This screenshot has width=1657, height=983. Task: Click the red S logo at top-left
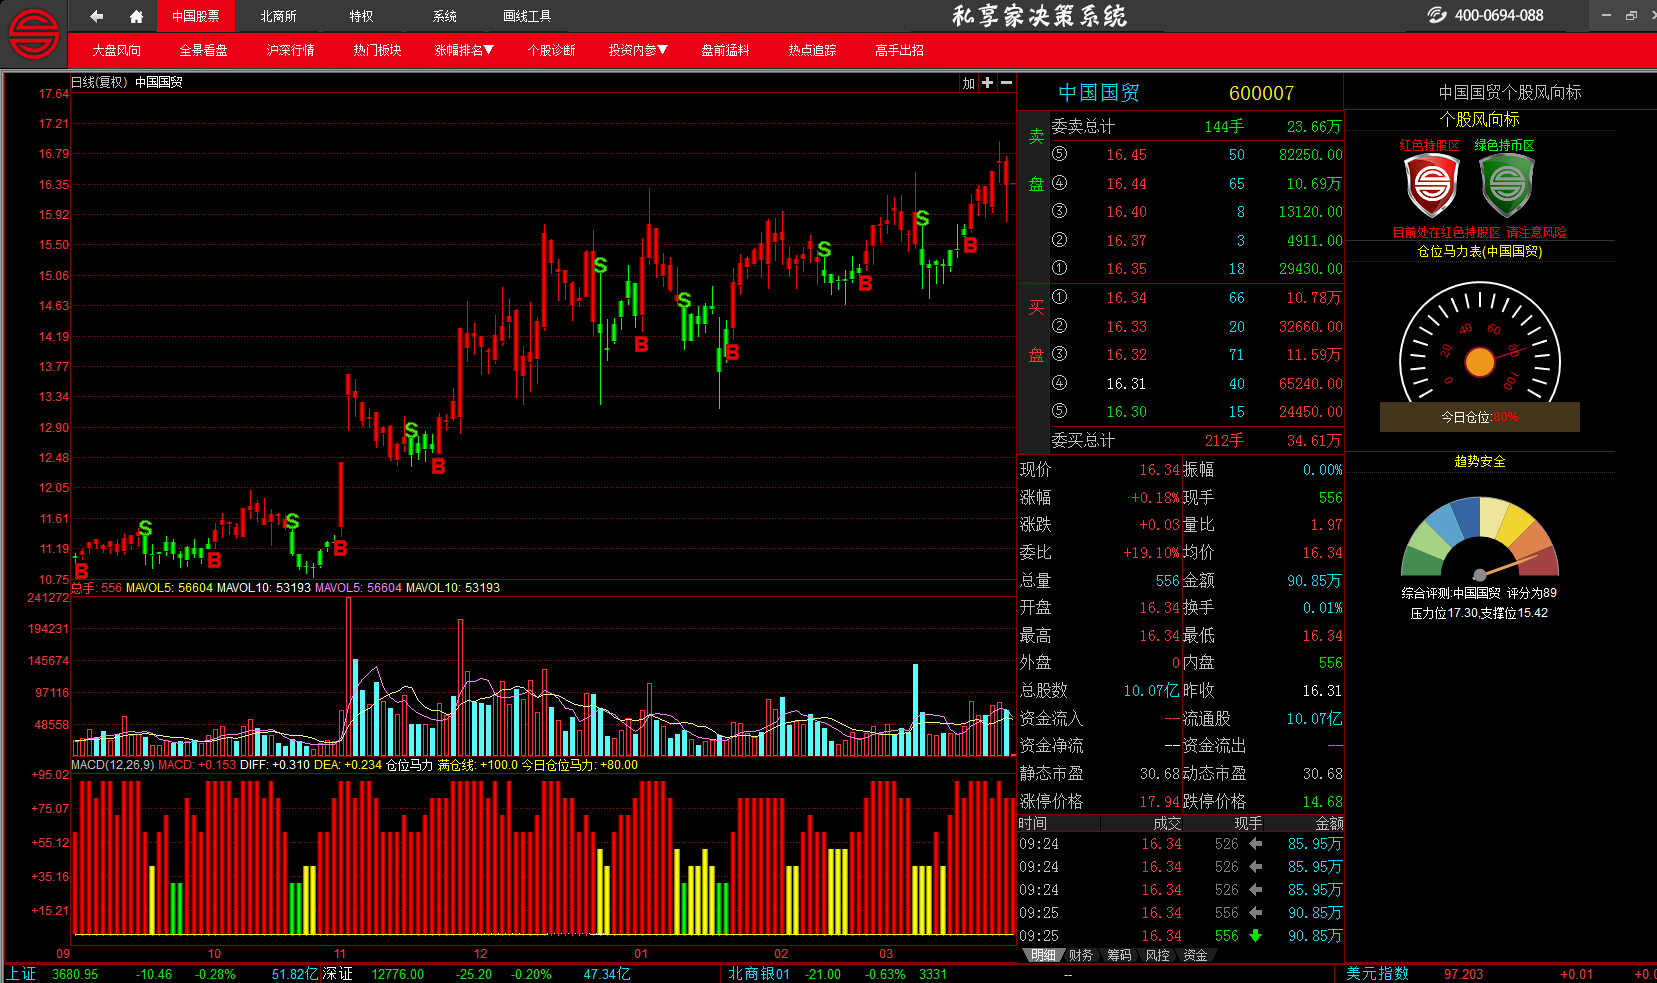pos(34,34)
